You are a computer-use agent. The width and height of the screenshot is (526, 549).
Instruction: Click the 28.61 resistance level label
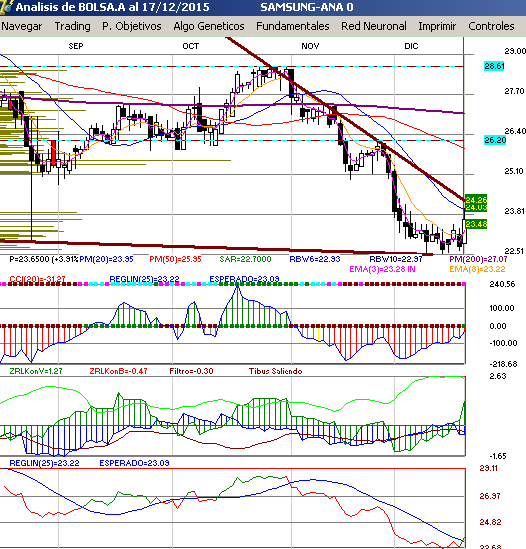(x=494, y=66)
